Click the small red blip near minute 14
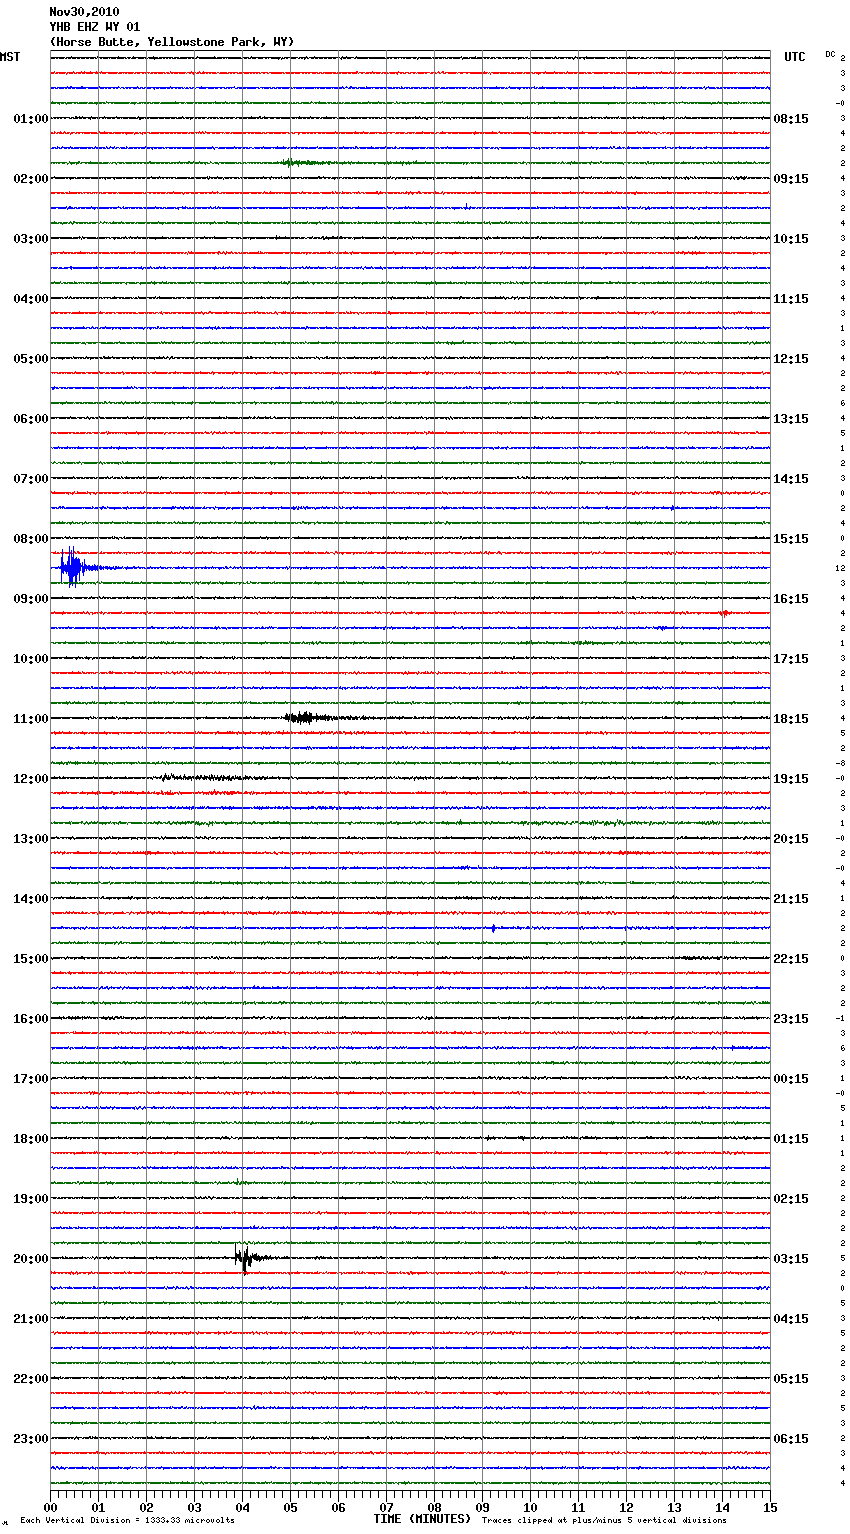Viewport: 850px width, 1534px height. [x=724, y=613]
